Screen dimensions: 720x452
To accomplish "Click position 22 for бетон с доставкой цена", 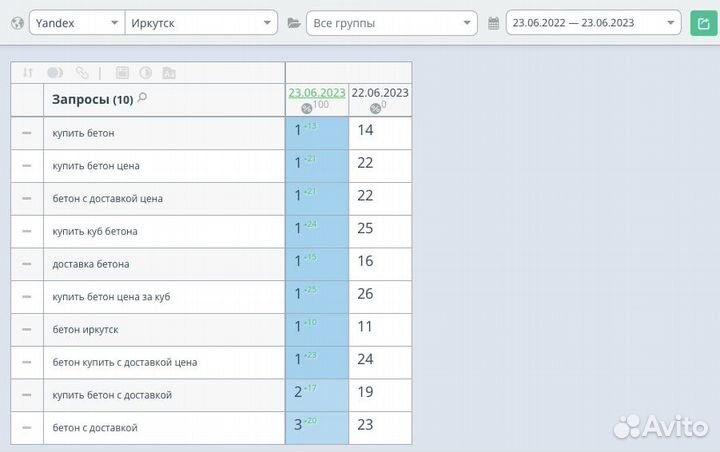I will click(366, 196).
